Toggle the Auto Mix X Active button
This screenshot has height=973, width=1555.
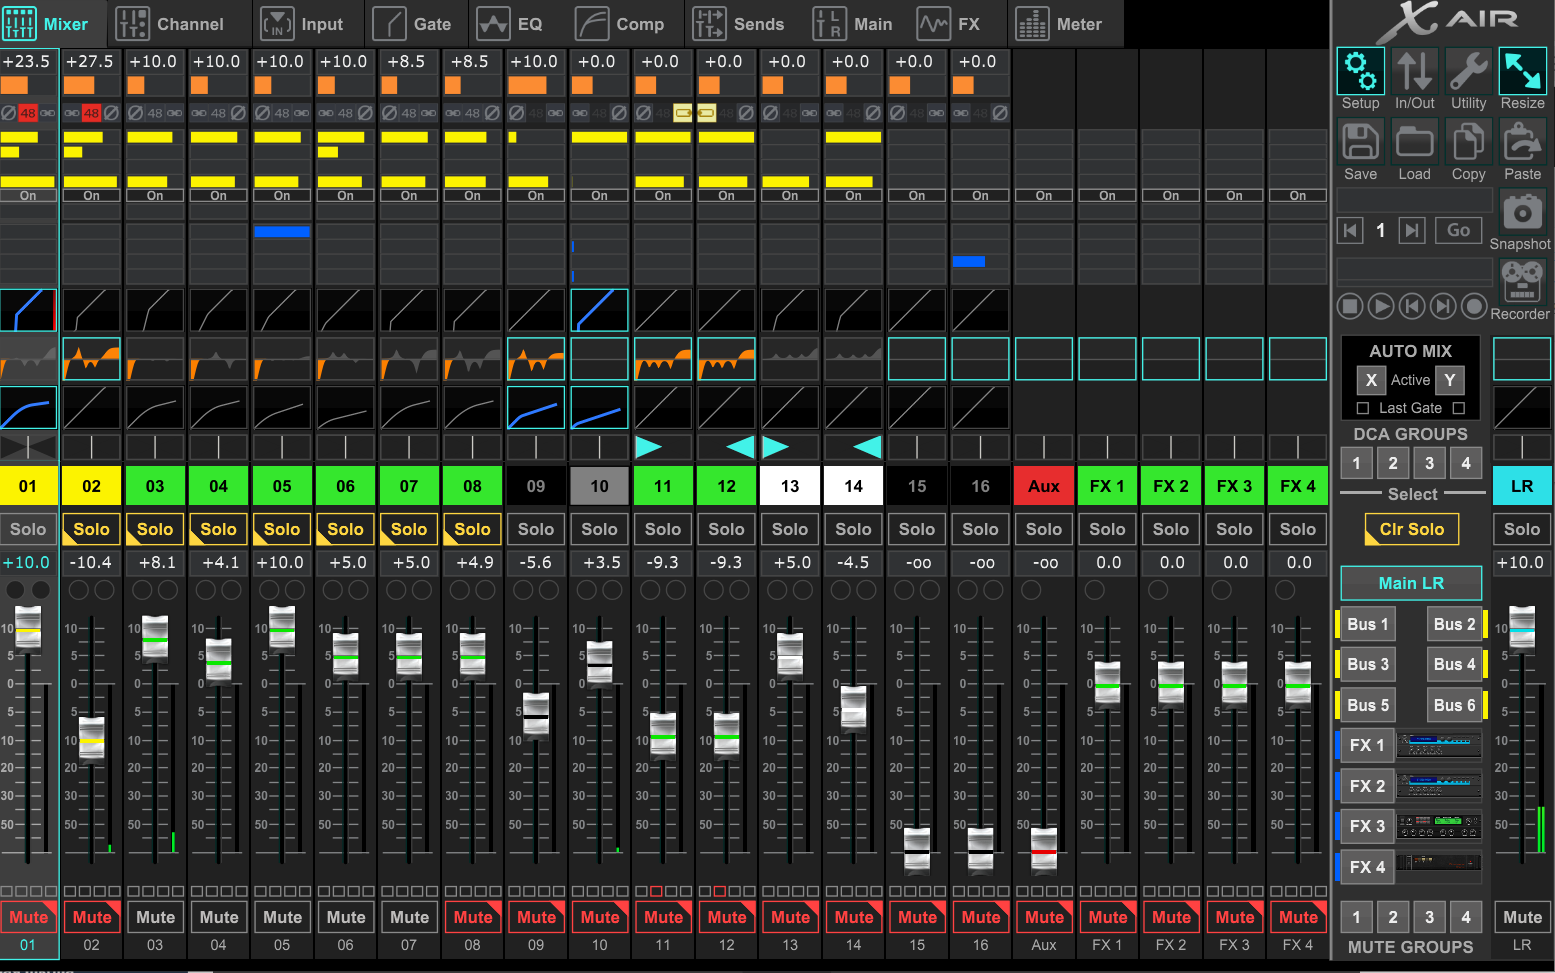tap(1371, 380)
